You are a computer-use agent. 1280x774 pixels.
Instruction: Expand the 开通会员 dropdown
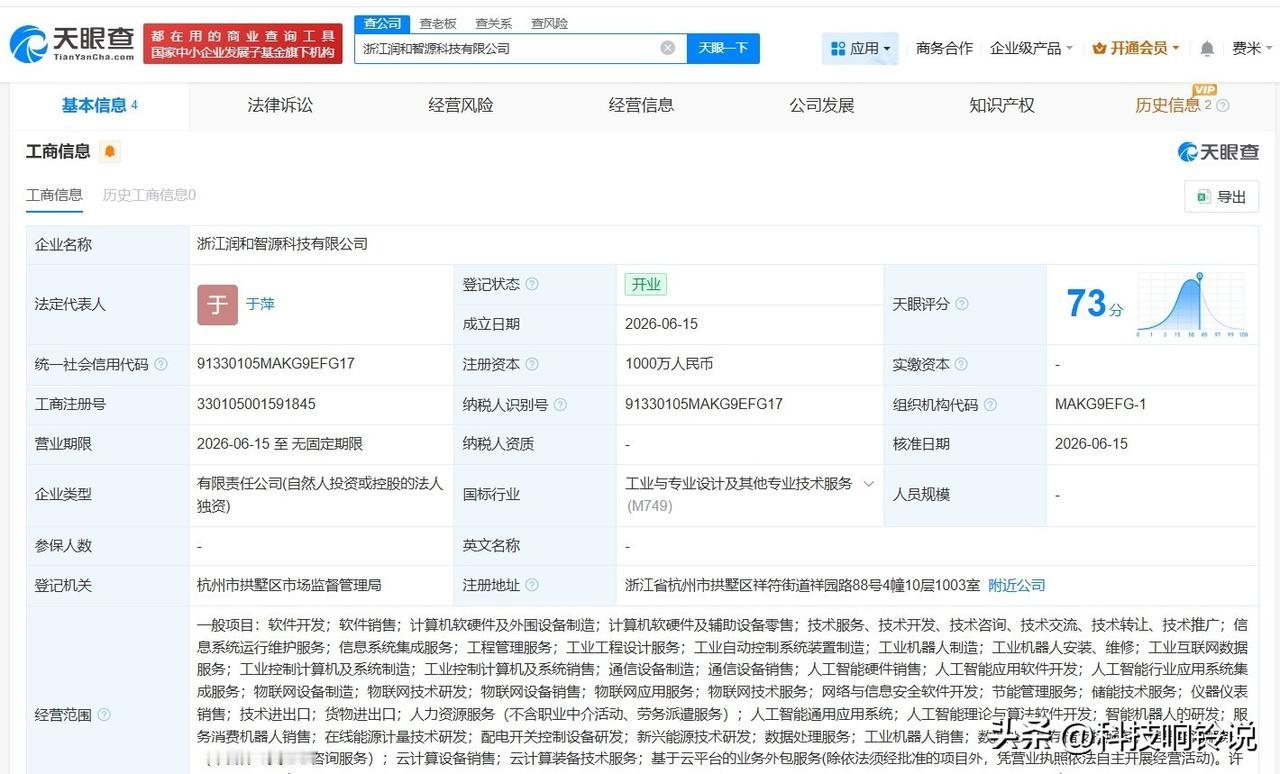(1136, 48)
